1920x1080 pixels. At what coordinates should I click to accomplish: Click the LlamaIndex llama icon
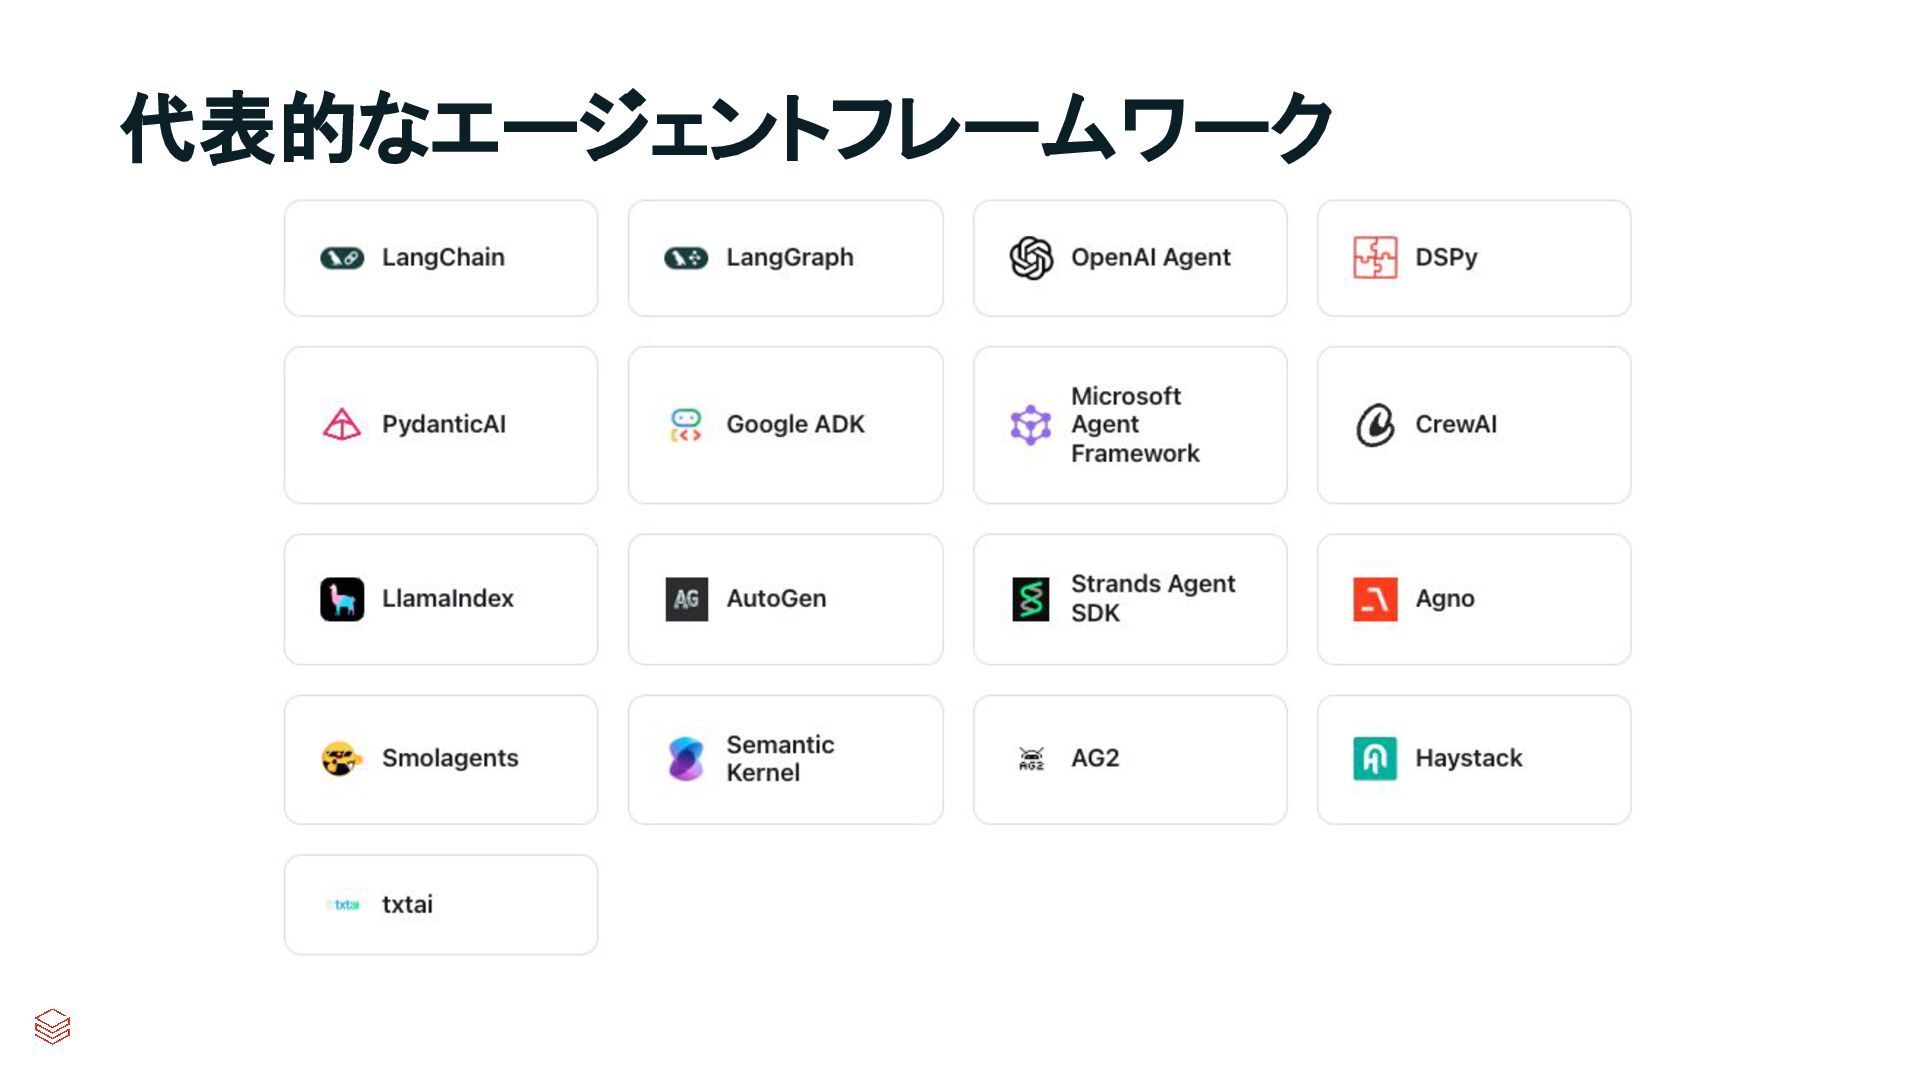342,599
